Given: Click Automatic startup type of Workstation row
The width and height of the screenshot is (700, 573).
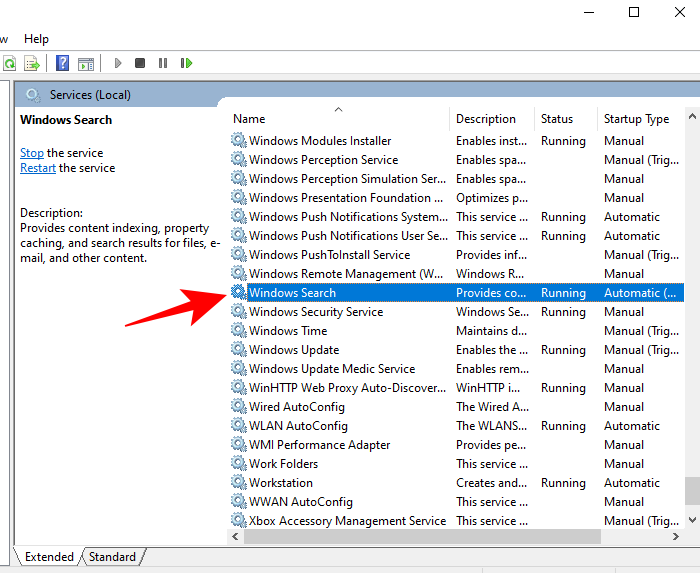Looking at the screenshot, I should (632, 483).
